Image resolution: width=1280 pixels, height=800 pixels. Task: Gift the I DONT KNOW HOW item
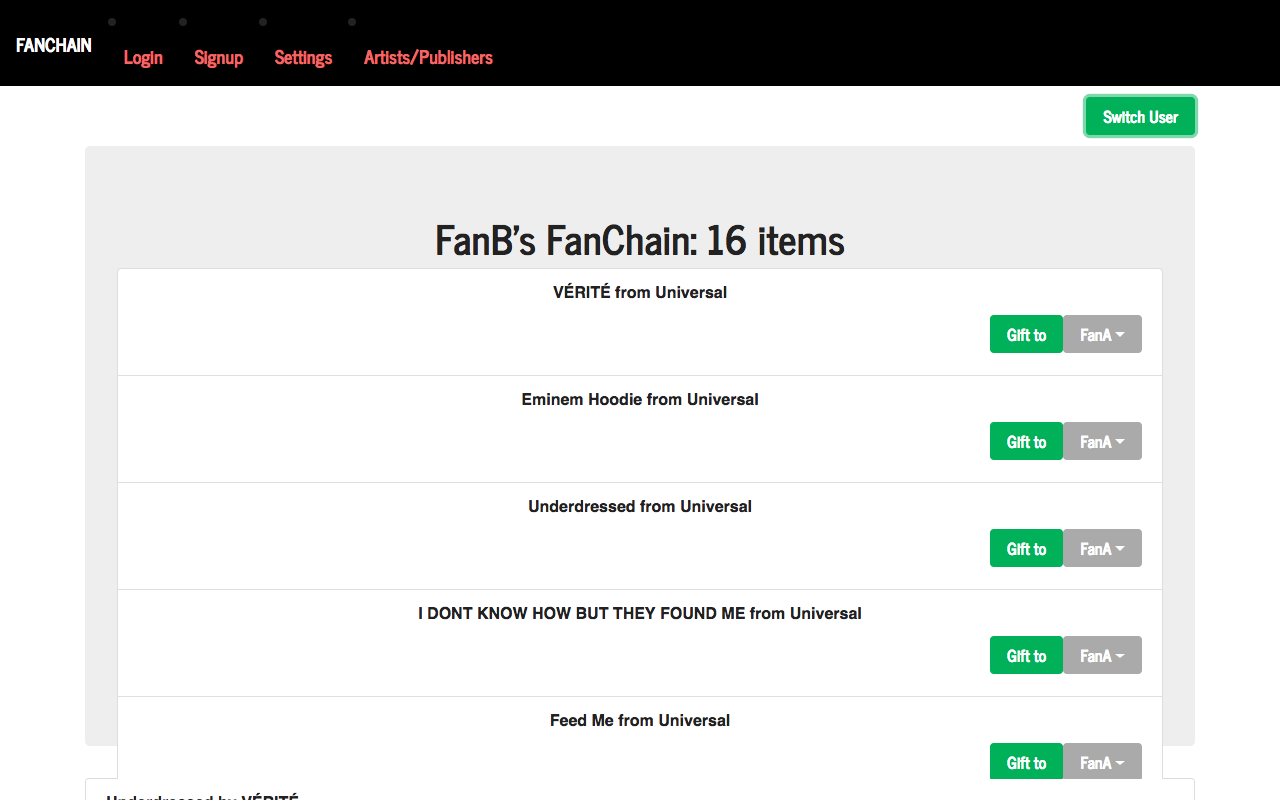coord(1026,655)
